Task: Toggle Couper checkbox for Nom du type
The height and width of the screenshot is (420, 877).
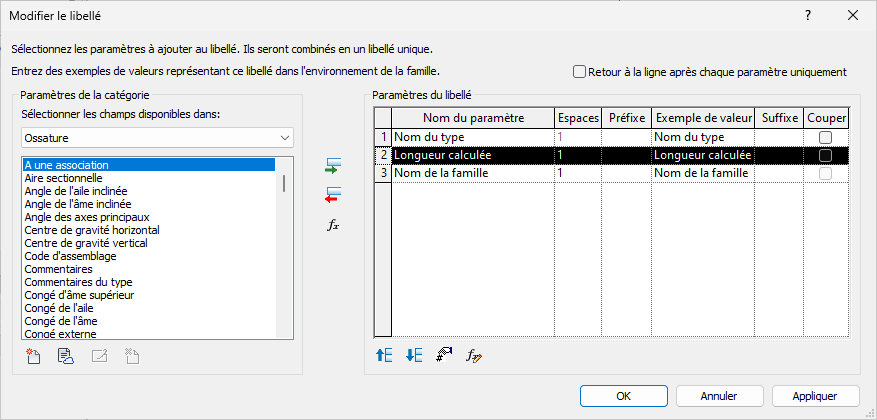Action: point(825,137)
